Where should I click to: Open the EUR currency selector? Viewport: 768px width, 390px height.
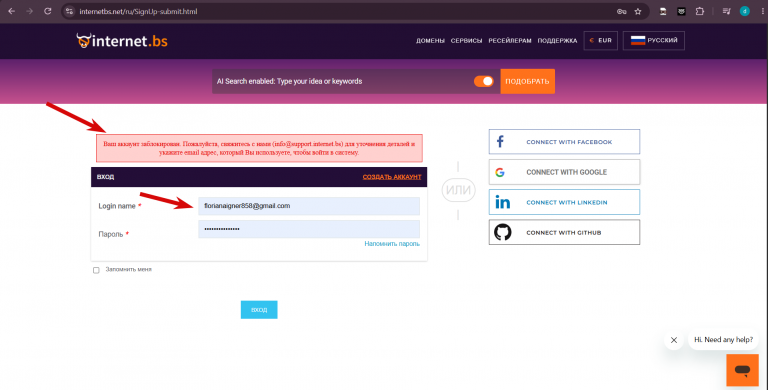[600, 40]
